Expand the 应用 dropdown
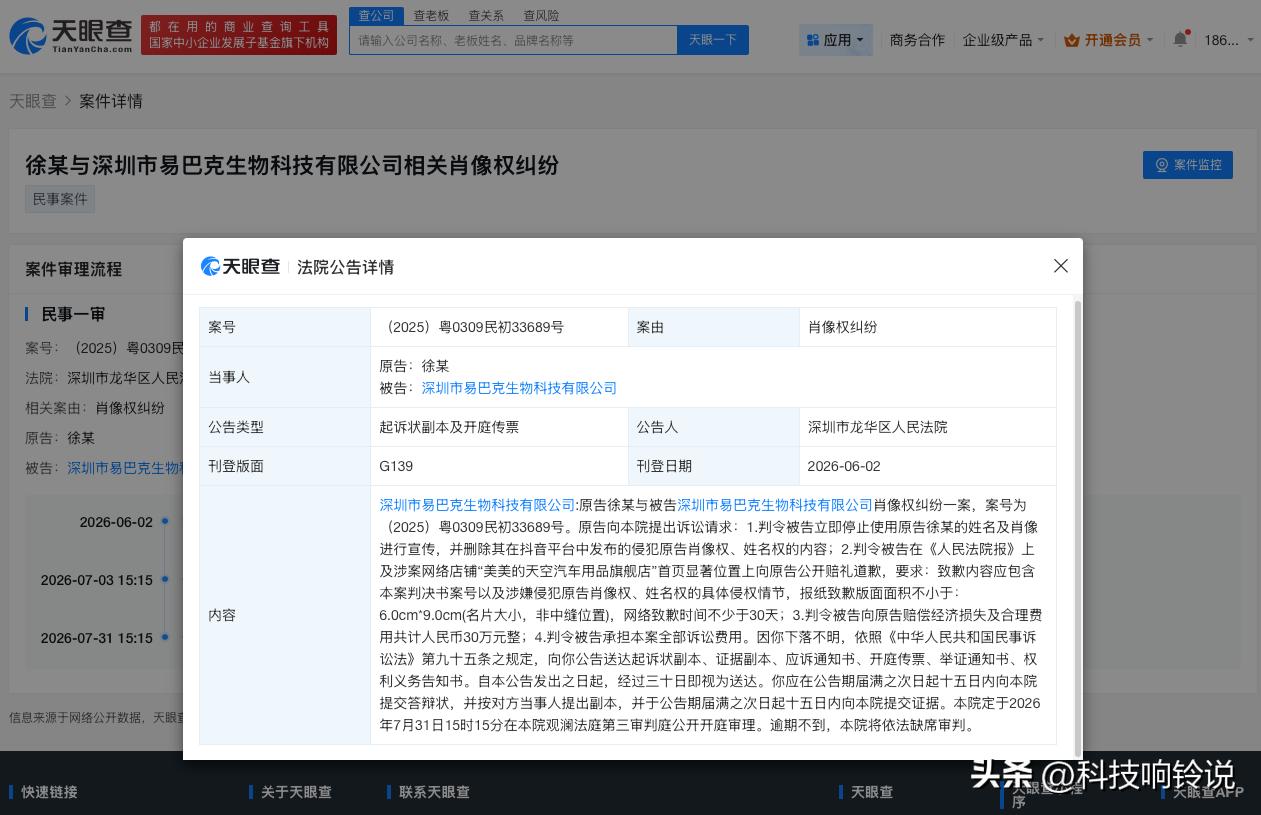 coord(836,40)
